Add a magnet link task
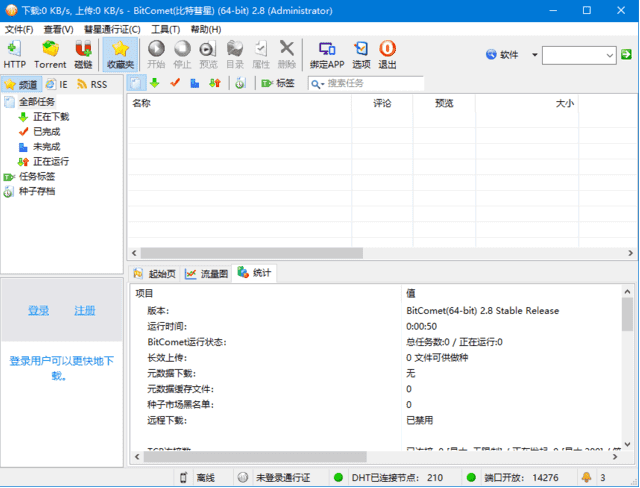 pyautogui.click(x=83, y=55)
